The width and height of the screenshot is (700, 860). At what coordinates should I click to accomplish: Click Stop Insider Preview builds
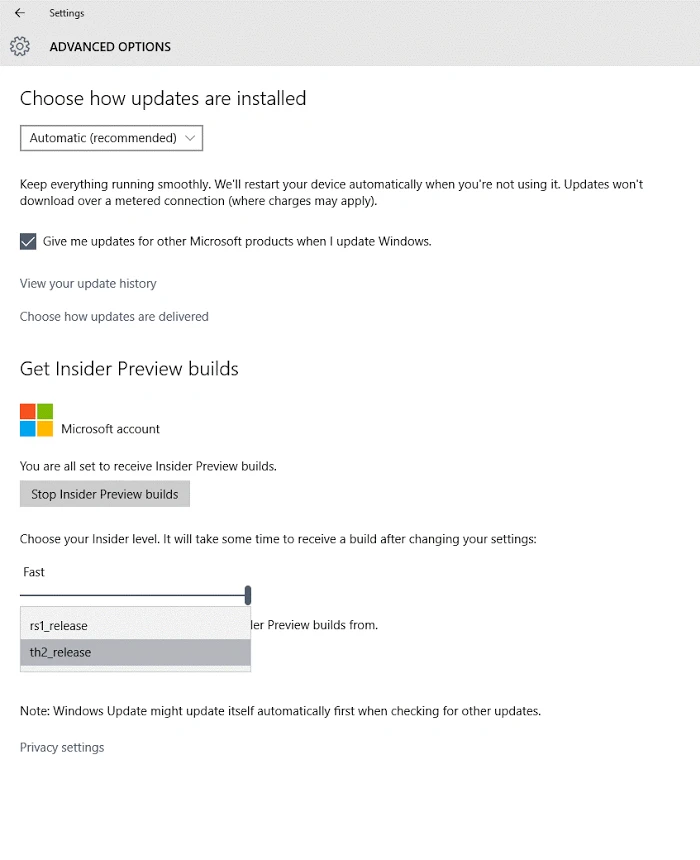pos(104,493)
